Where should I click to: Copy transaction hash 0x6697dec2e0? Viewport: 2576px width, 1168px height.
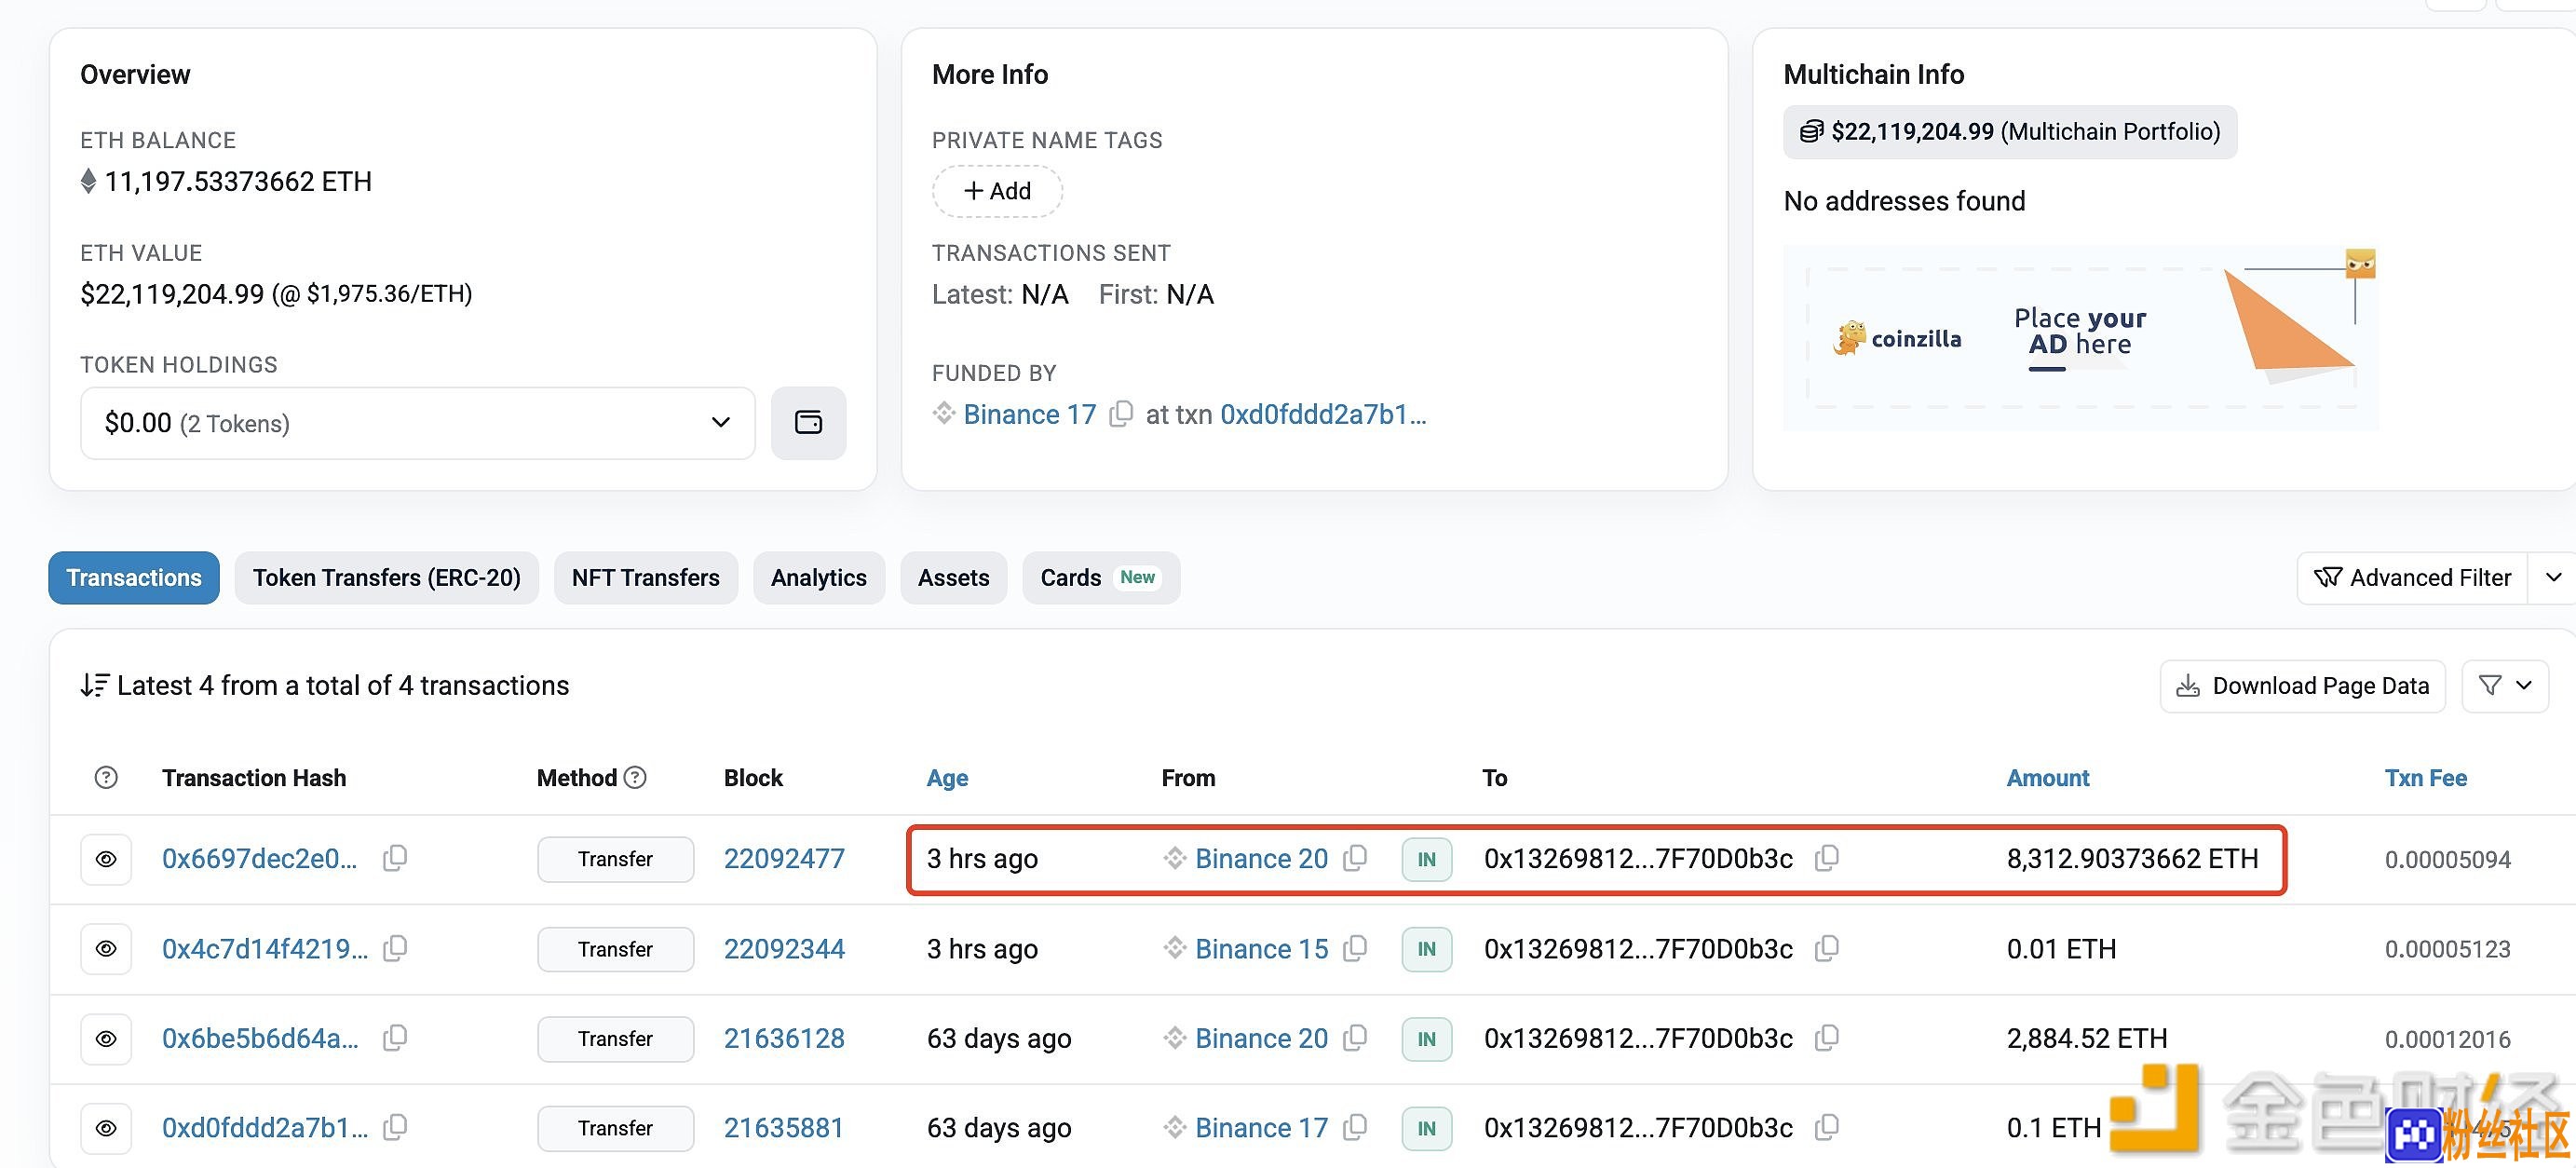pos(395,858)
